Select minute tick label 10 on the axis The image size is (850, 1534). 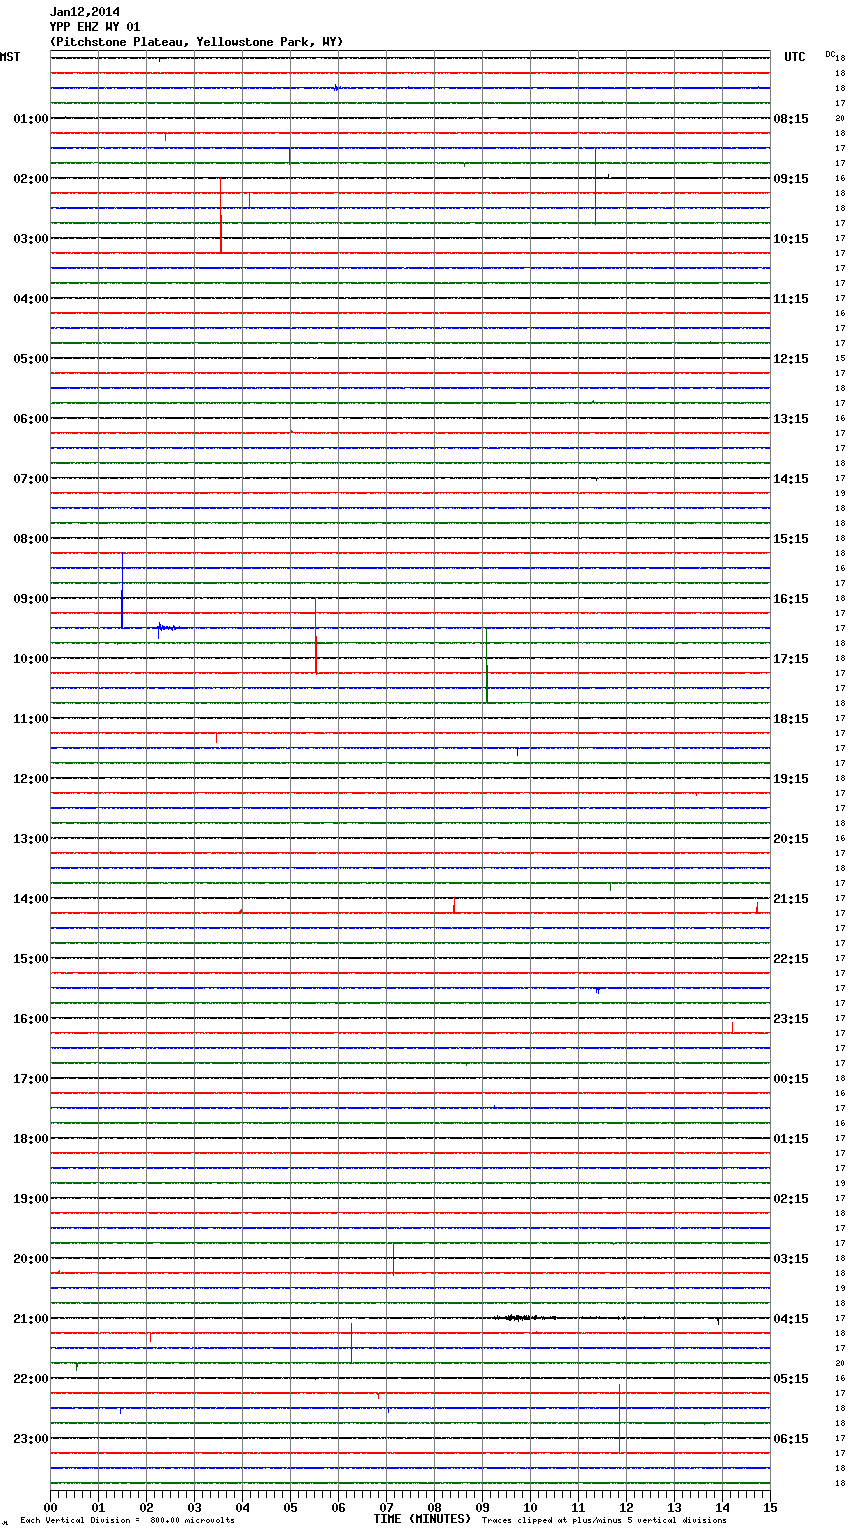[x=530, y=1507]
